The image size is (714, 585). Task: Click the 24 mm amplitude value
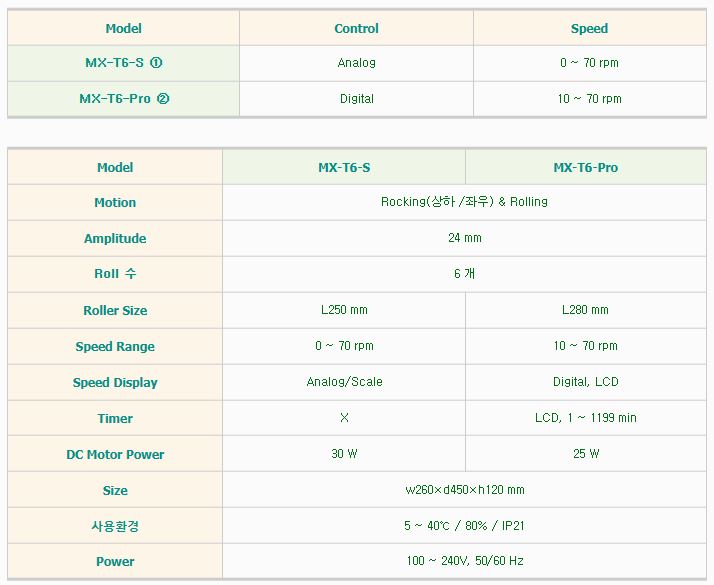464,238
